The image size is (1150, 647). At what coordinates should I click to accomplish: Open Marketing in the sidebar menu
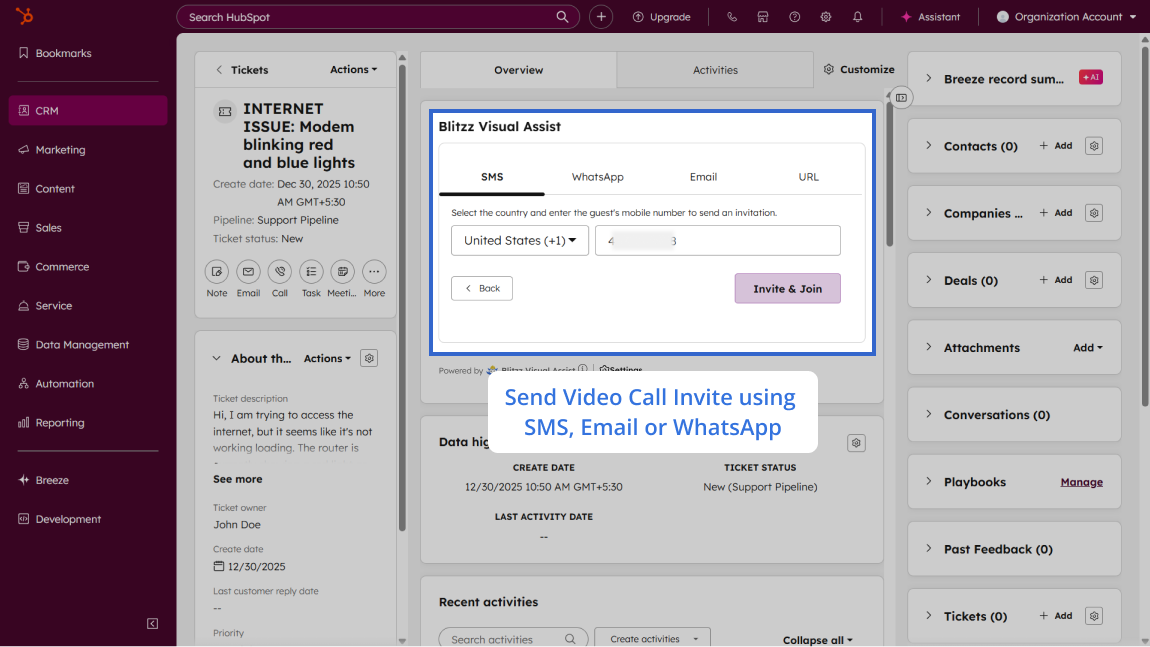(60, 150)
